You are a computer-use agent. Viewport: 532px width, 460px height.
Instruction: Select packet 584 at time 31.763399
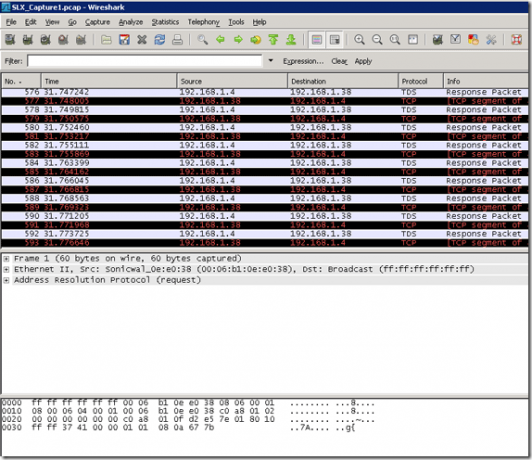(265, 163)
